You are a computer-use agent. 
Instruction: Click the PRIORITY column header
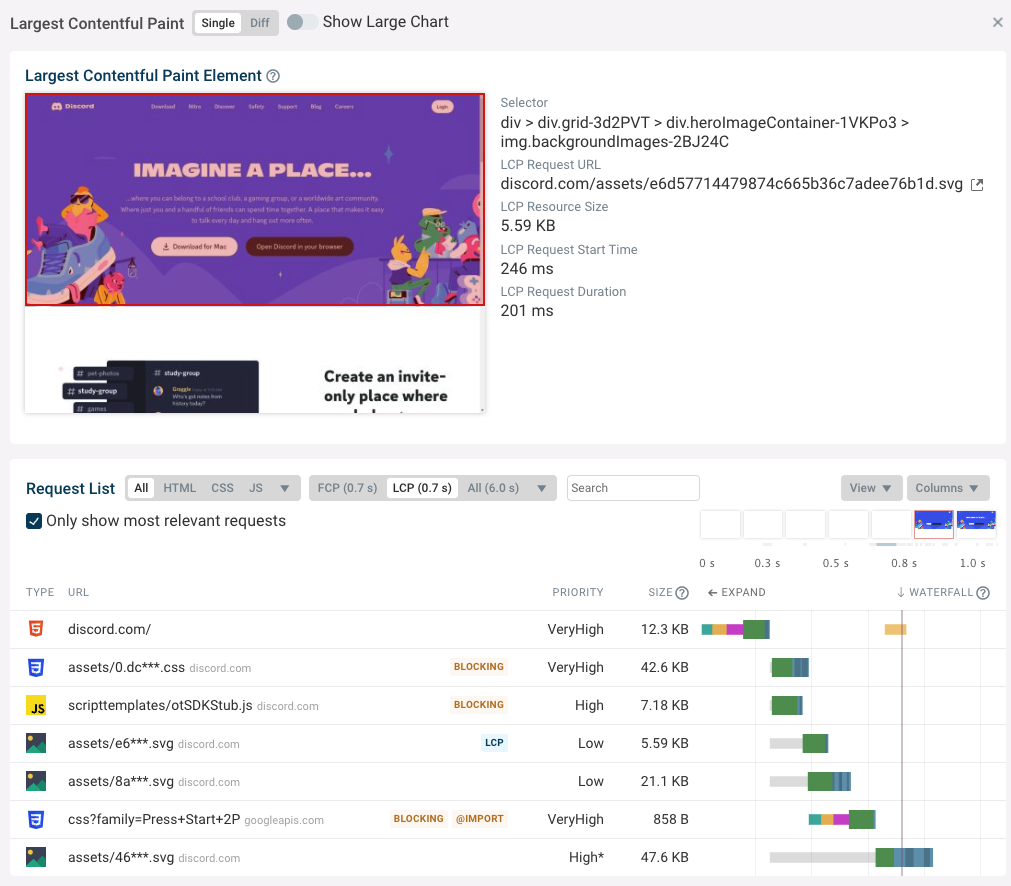click(x=578, y=593)
